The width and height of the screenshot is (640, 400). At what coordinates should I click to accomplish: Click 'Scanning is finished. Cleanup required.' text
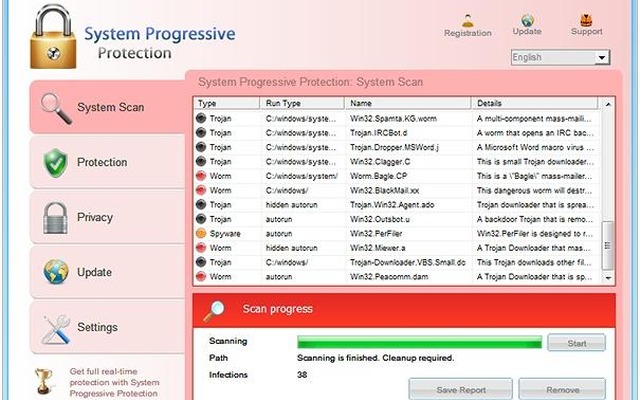376,358
